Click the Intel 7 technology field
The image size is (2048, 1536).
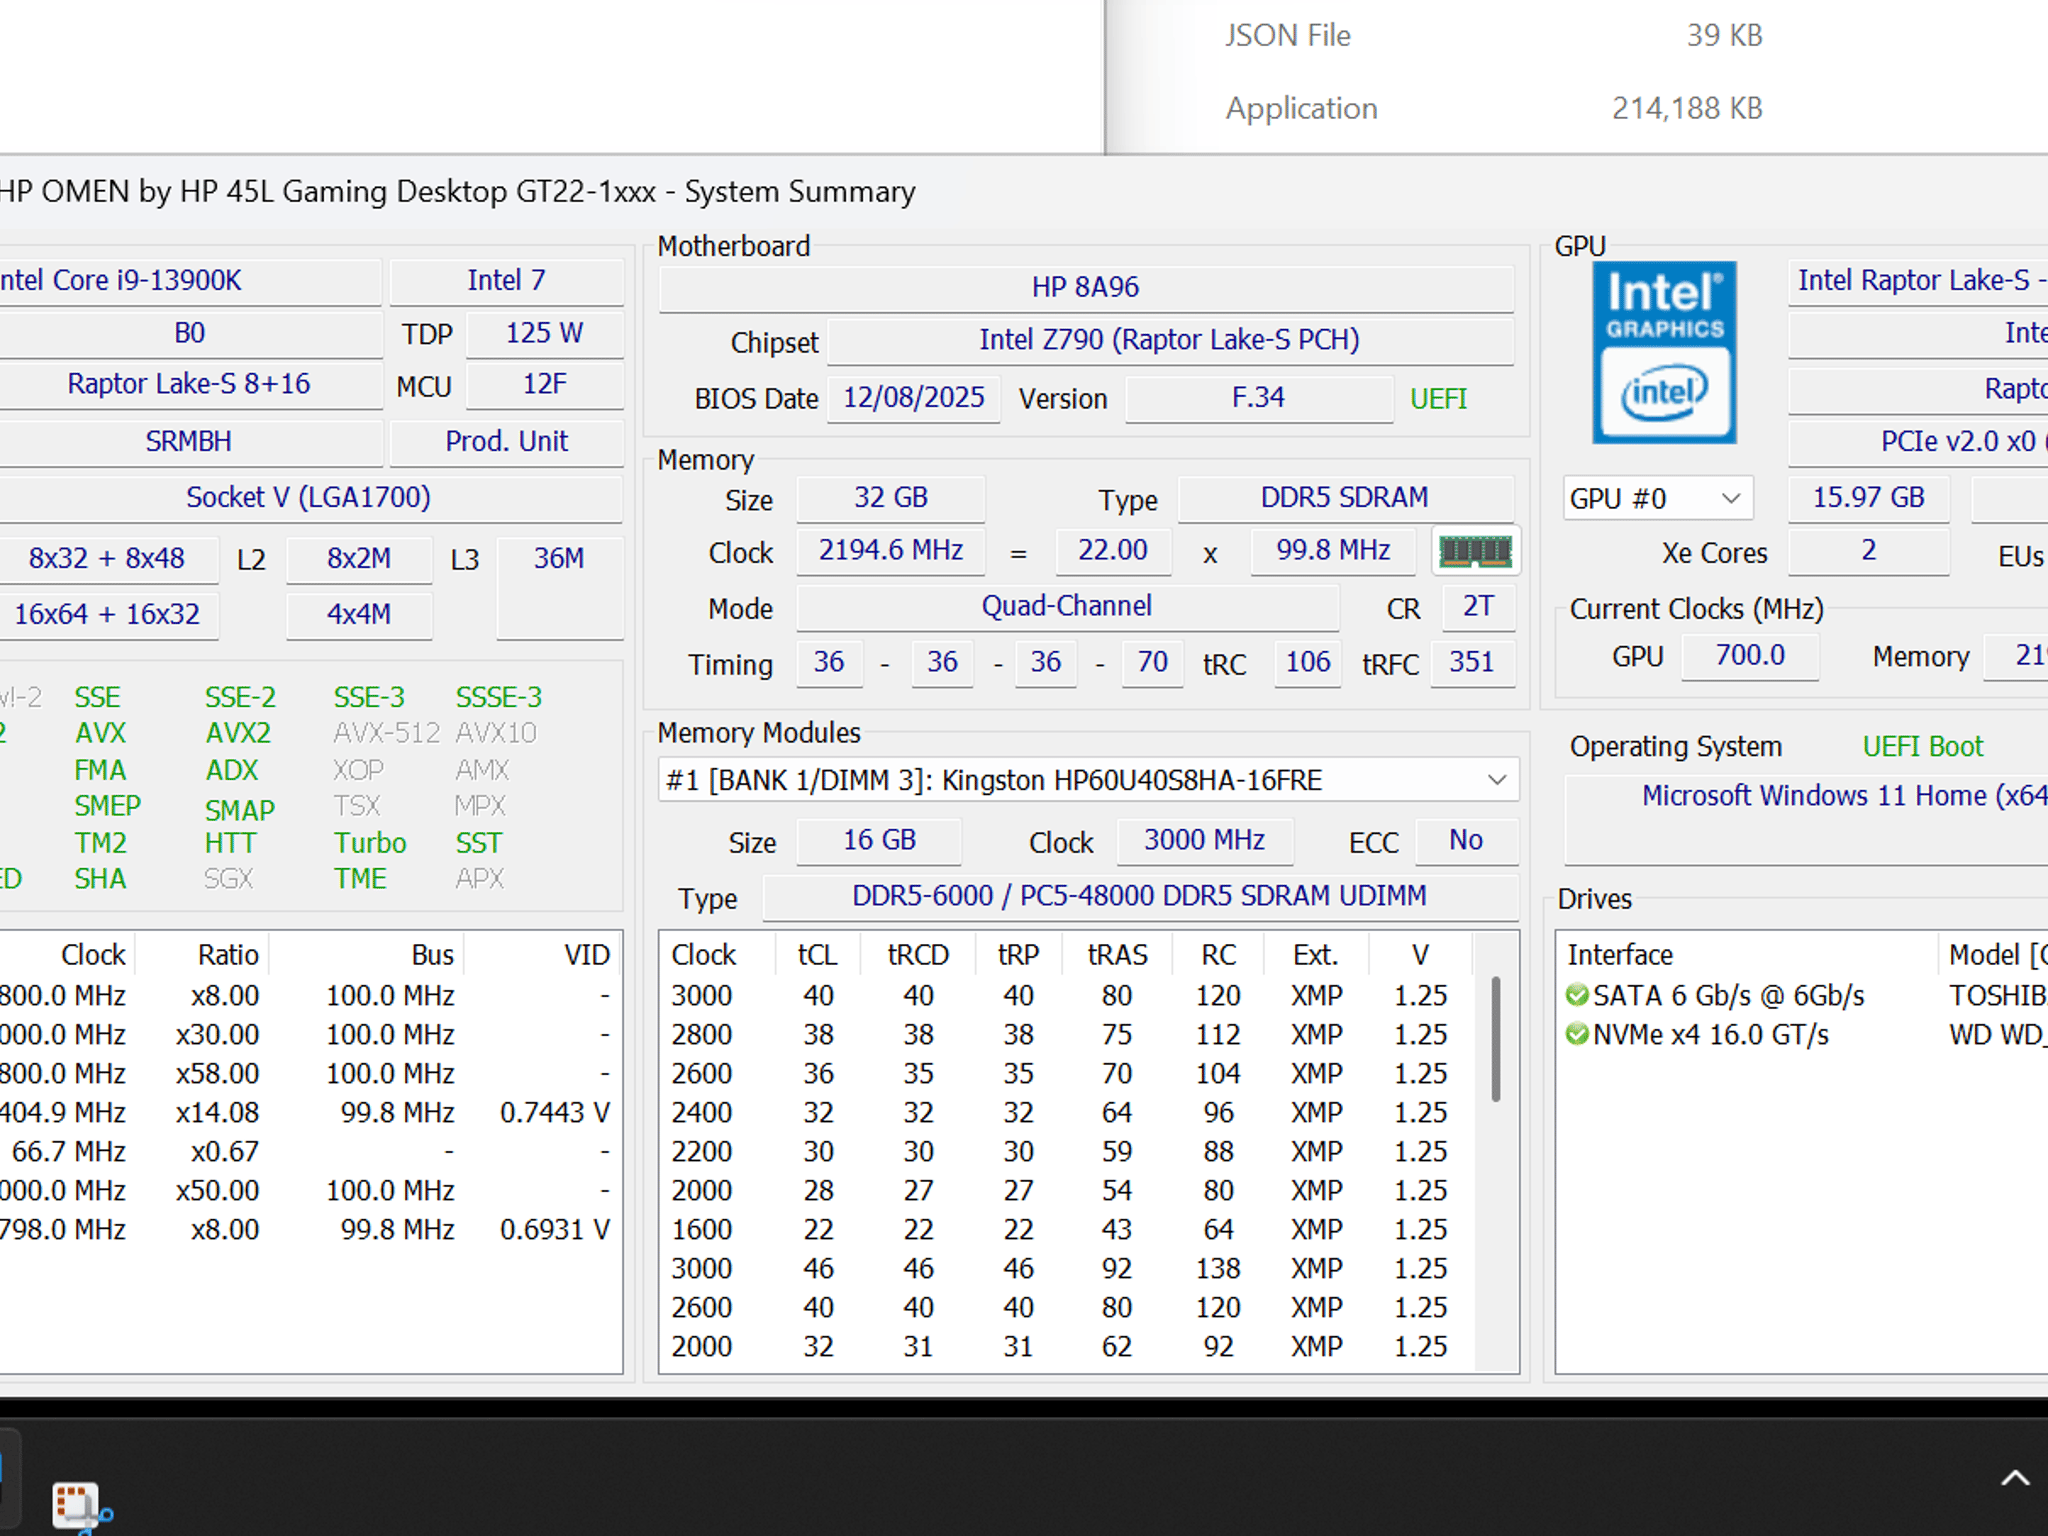pos(506,281)
